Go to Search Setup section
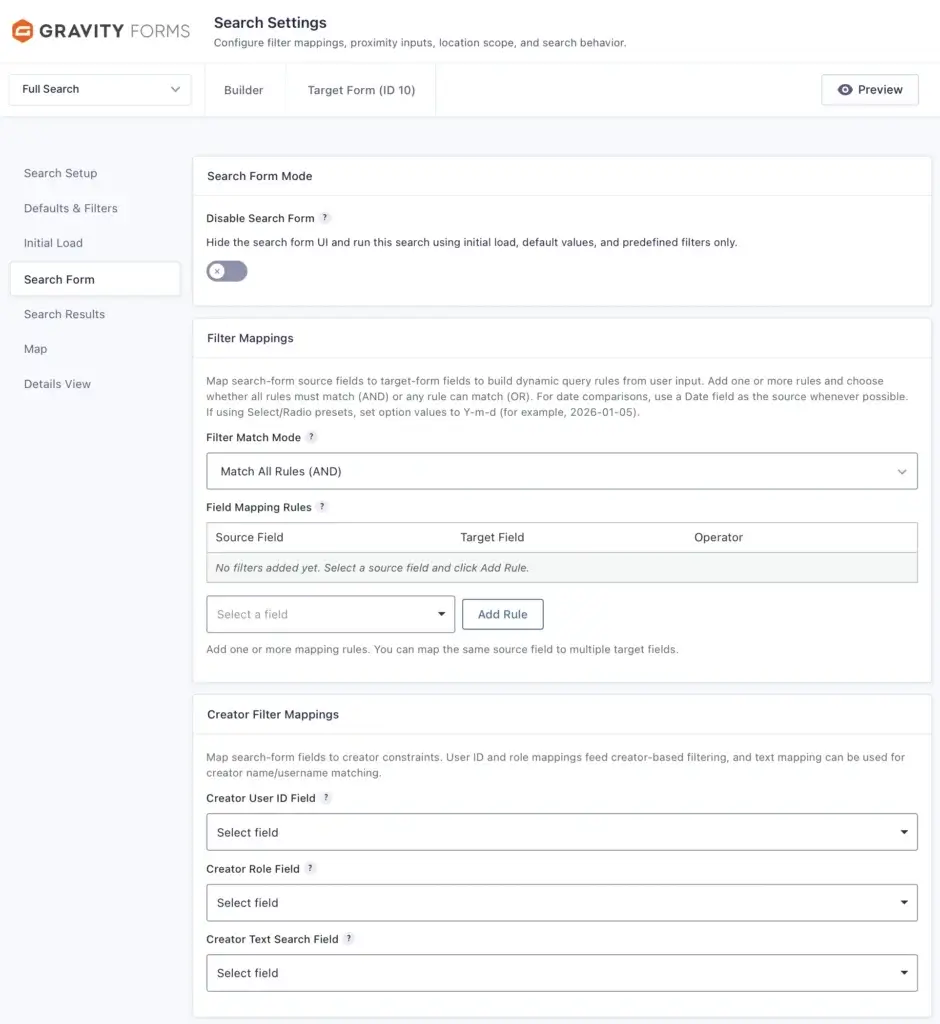 coord(61,173)
